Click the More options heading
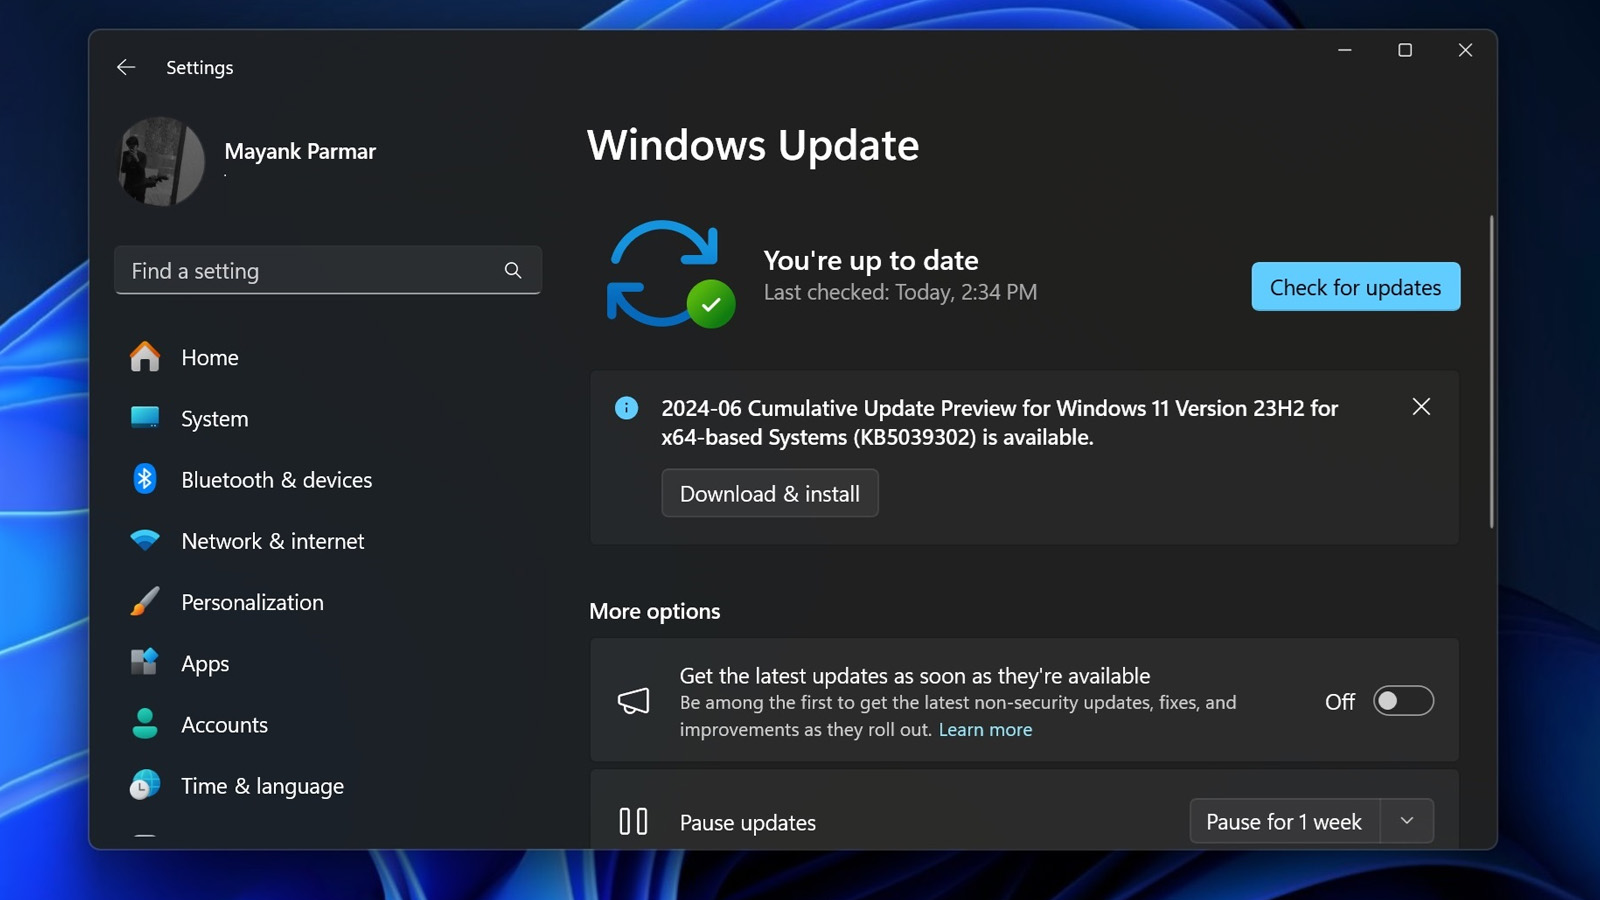Image resolution: width=1600 pixels, height=900 pixels. click(655, 611)
